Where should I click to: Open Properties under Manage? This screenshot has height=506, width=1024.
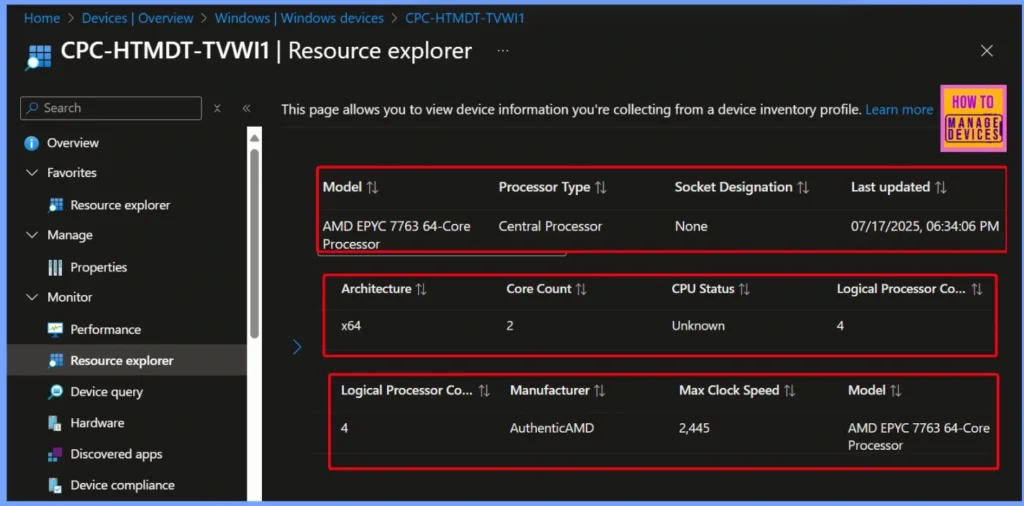(99, 267)
